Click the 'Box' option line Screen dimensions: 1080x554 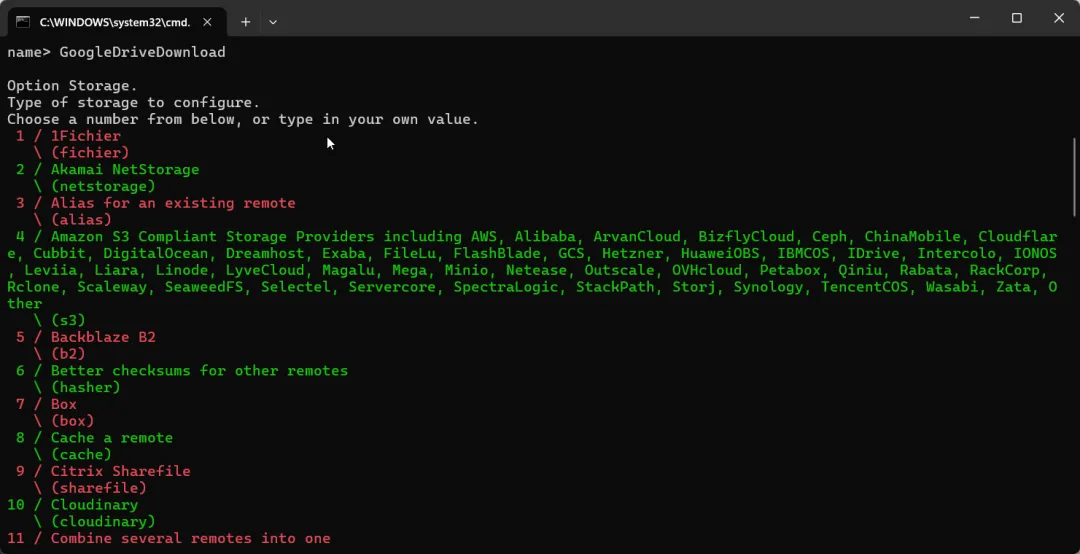[45, 404]
